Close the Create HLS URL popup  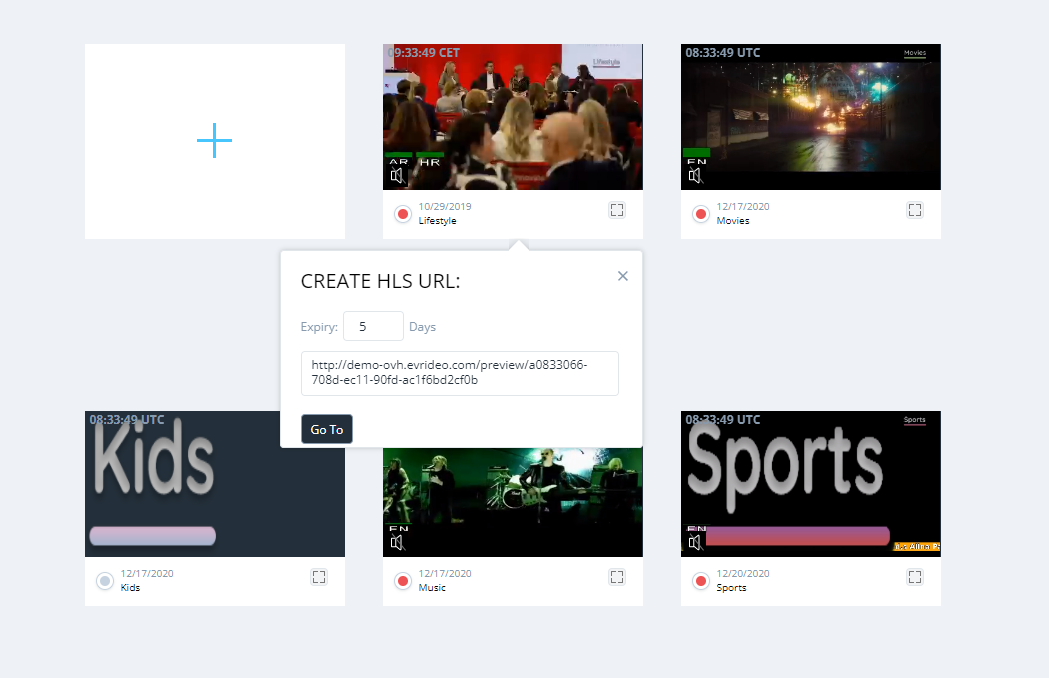(623, 276)
